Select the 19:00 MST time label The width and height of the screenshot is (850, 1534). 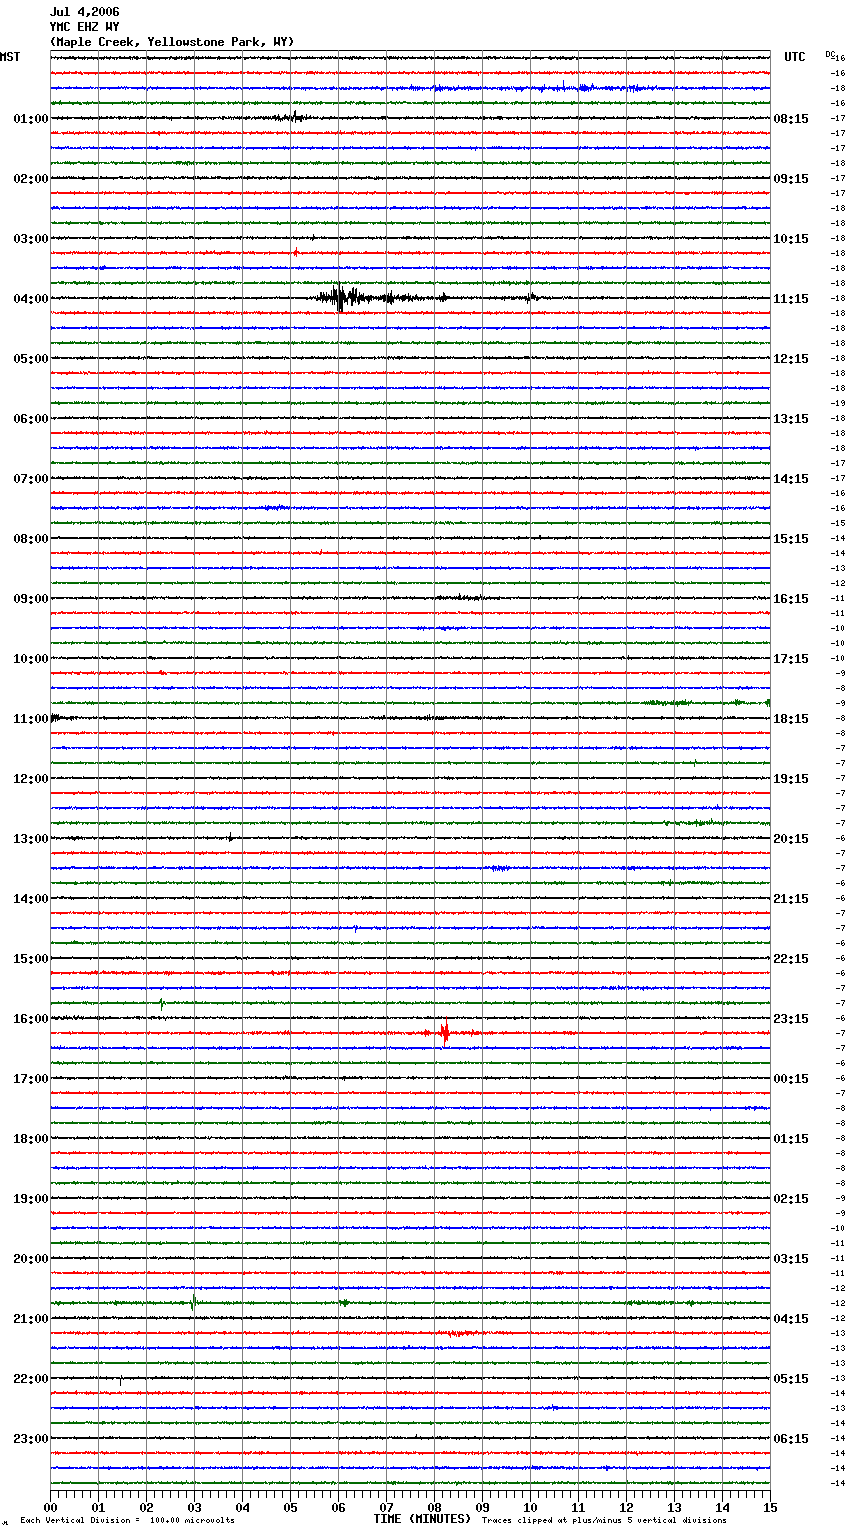(x=31, y=1199)
